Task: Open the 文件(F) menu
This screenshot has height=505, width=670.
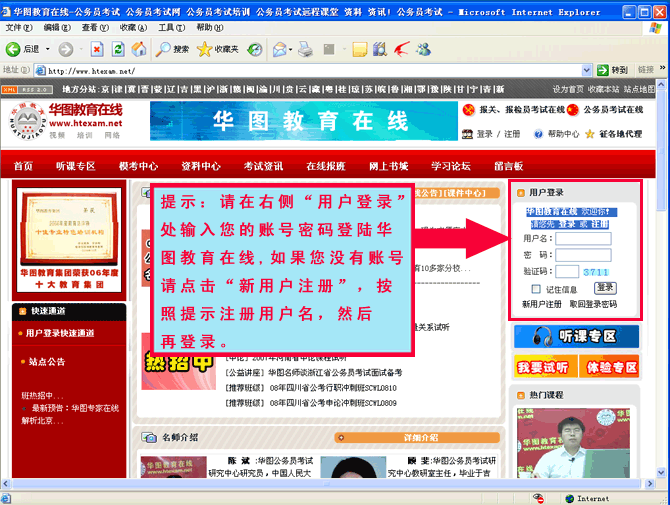Action: (x=18, y=28)
